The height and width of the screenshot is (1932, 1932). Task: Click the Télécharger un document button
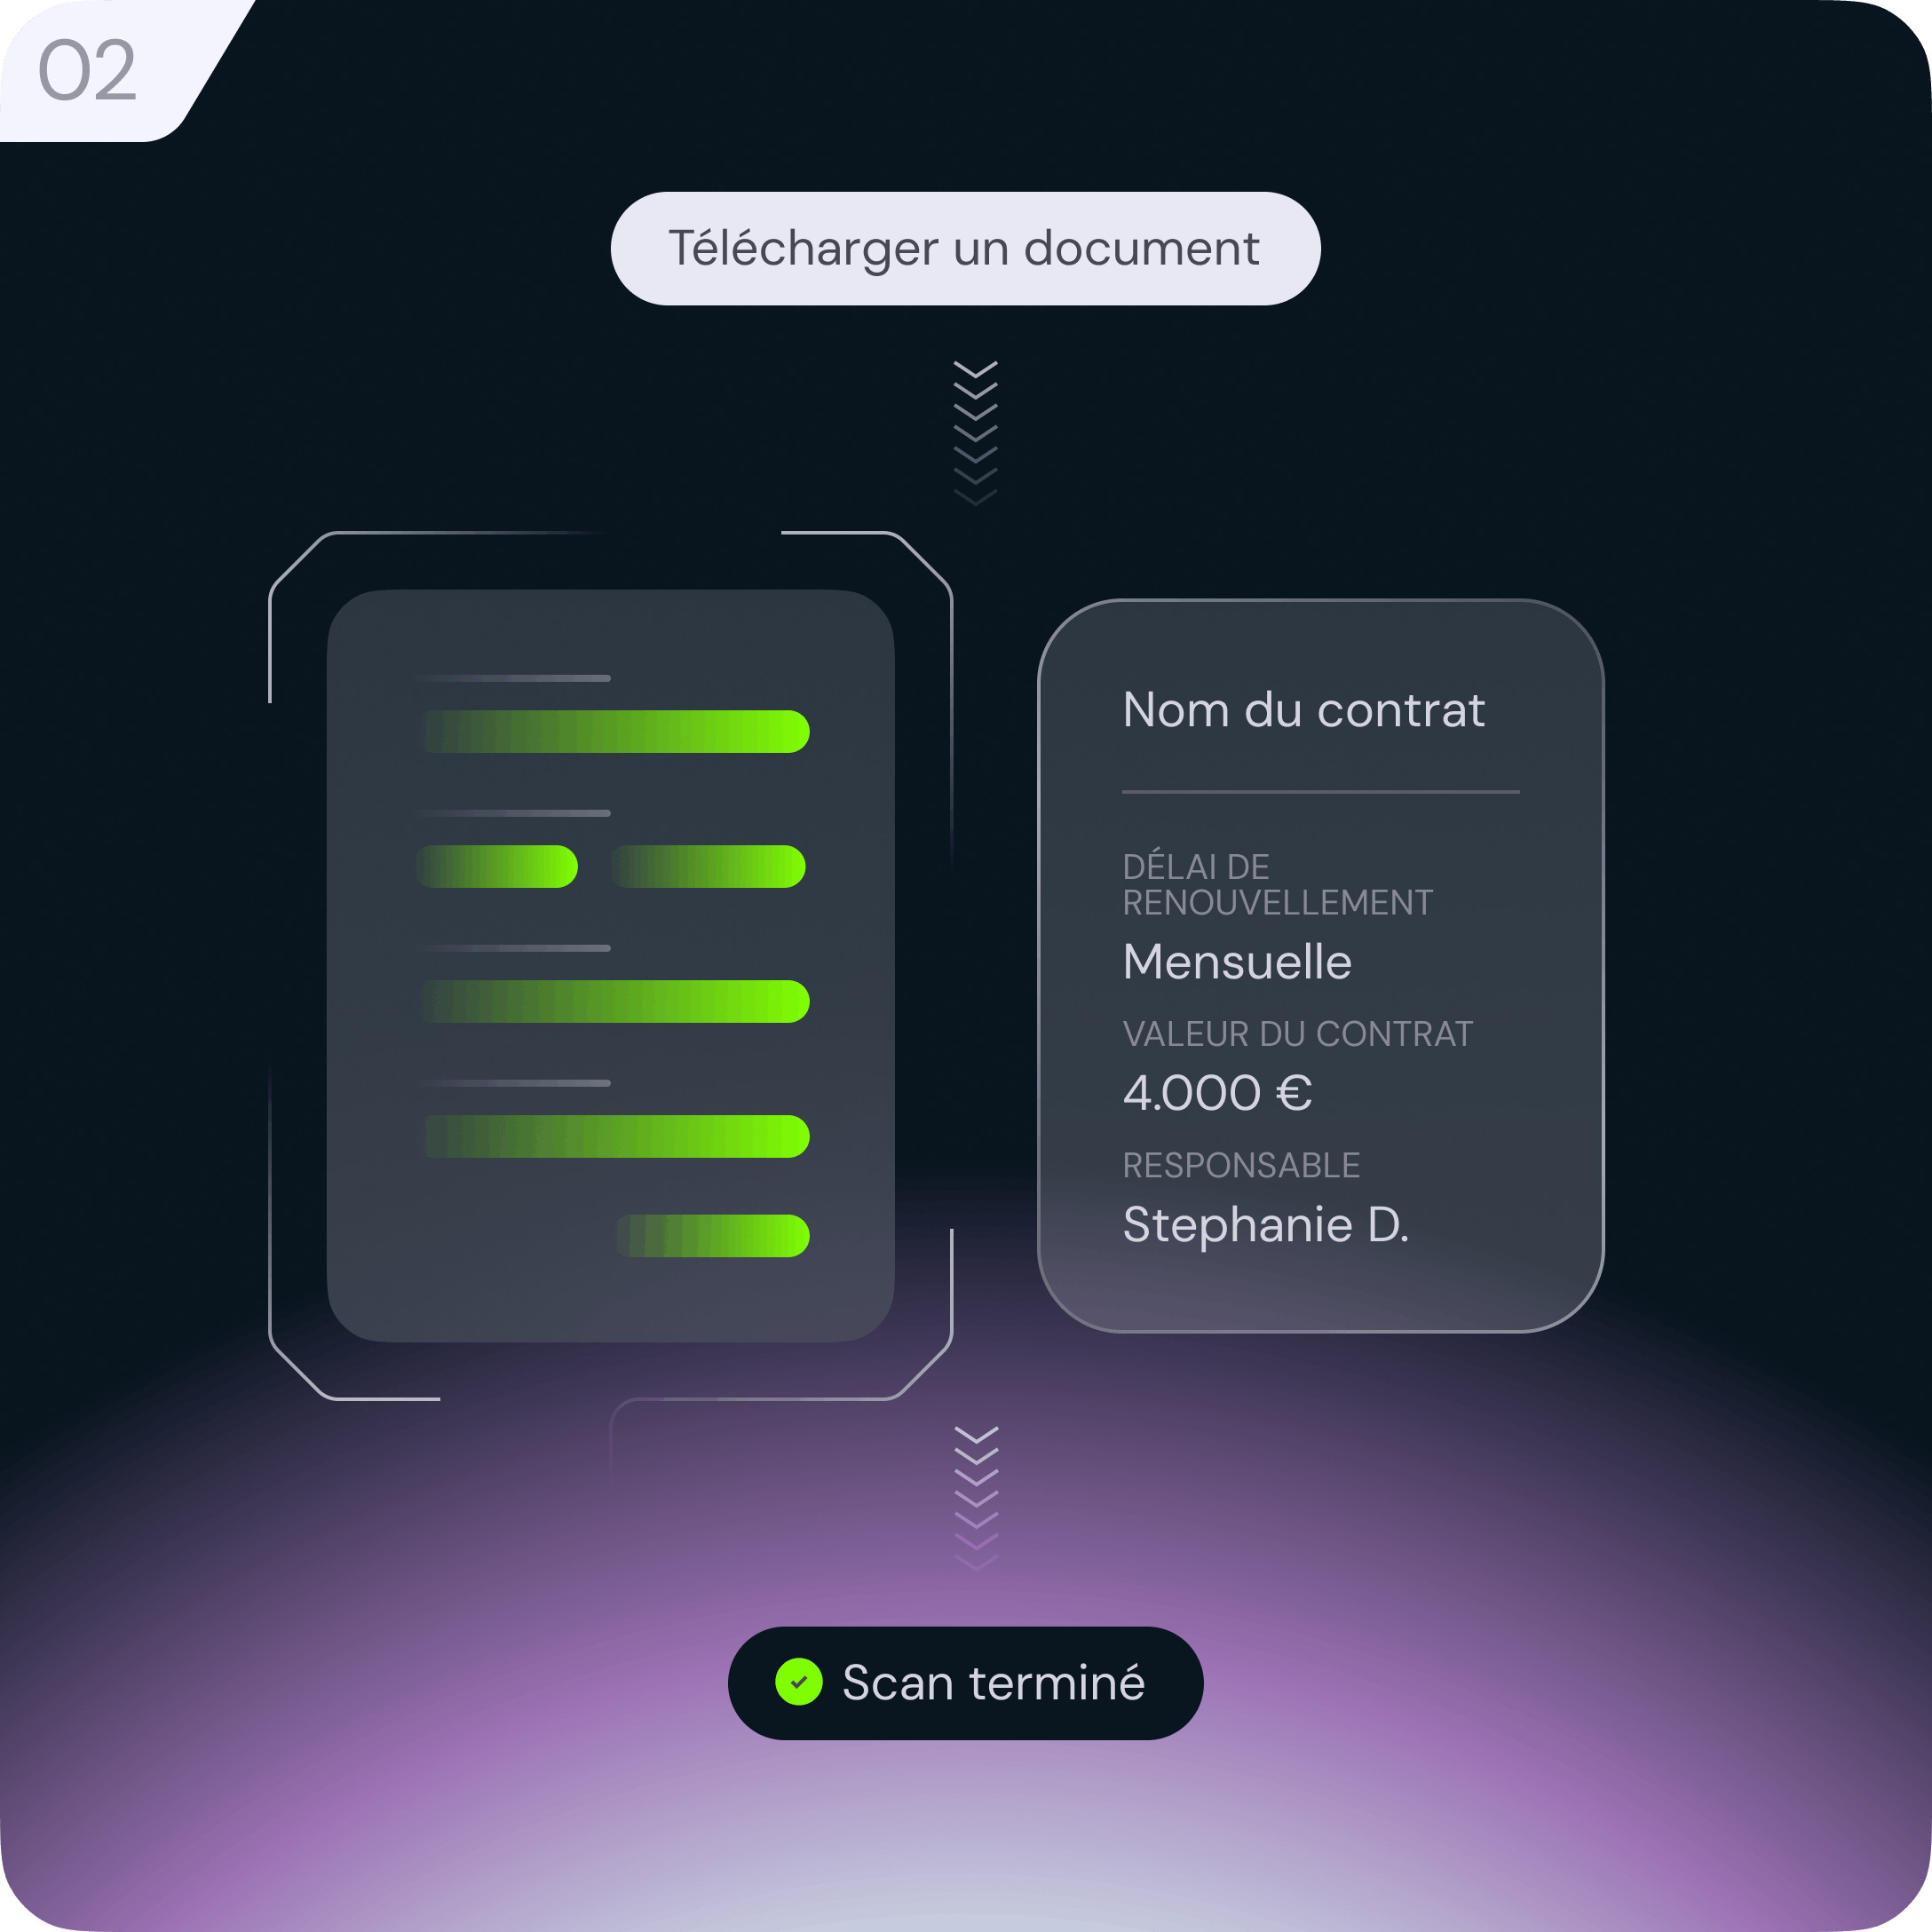click(965, 248)
